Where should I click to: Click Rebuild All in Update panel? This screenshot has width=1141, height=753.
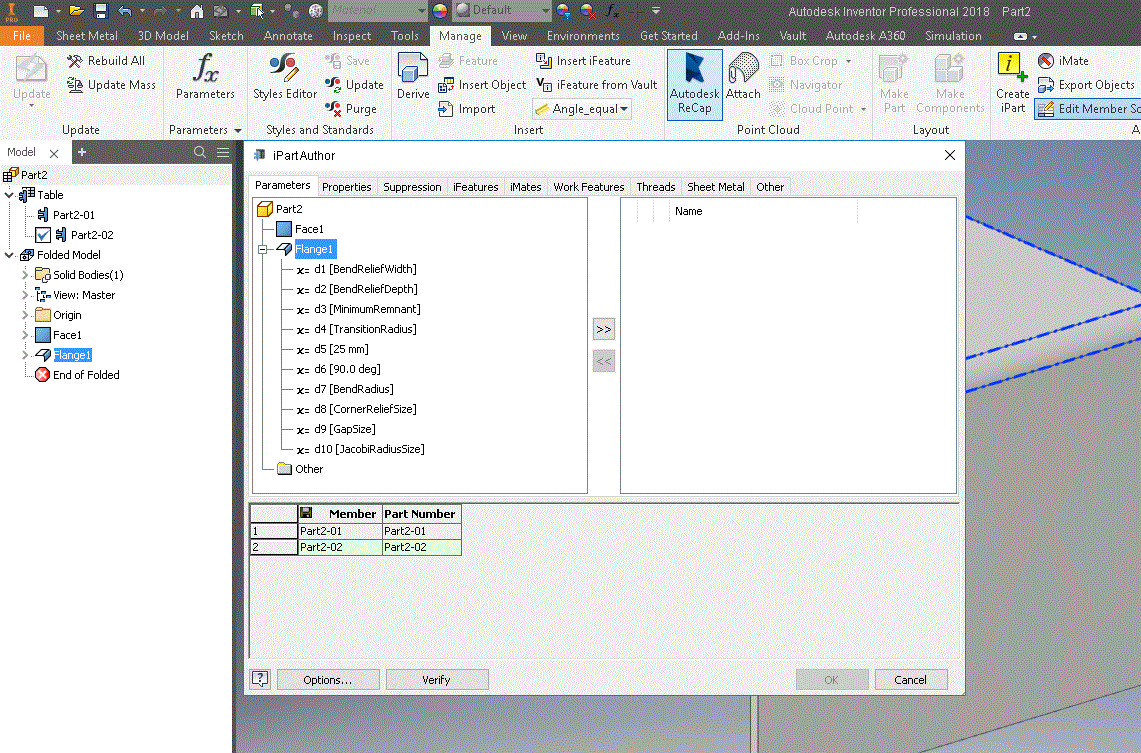[x=106, y=61]
